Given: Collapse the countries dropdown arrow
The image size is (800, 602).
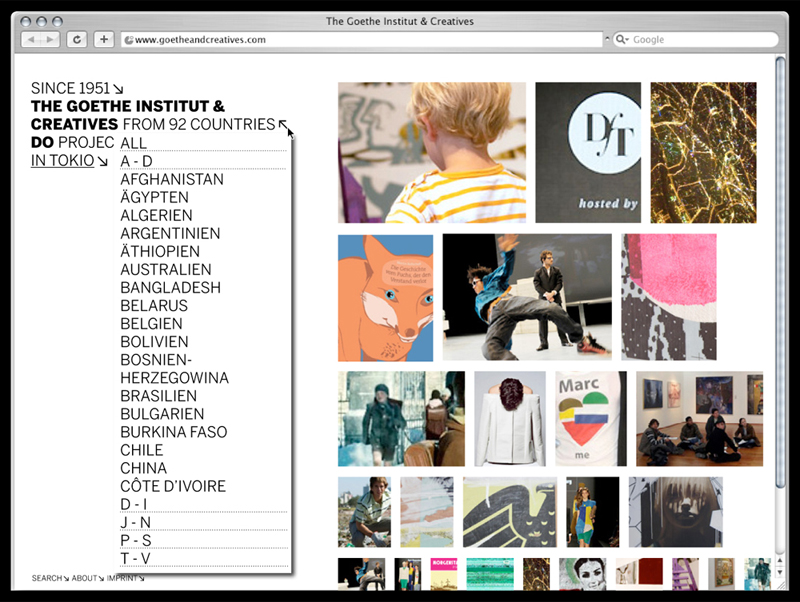Looking at the screenshot, I should (x=283, y=124).
